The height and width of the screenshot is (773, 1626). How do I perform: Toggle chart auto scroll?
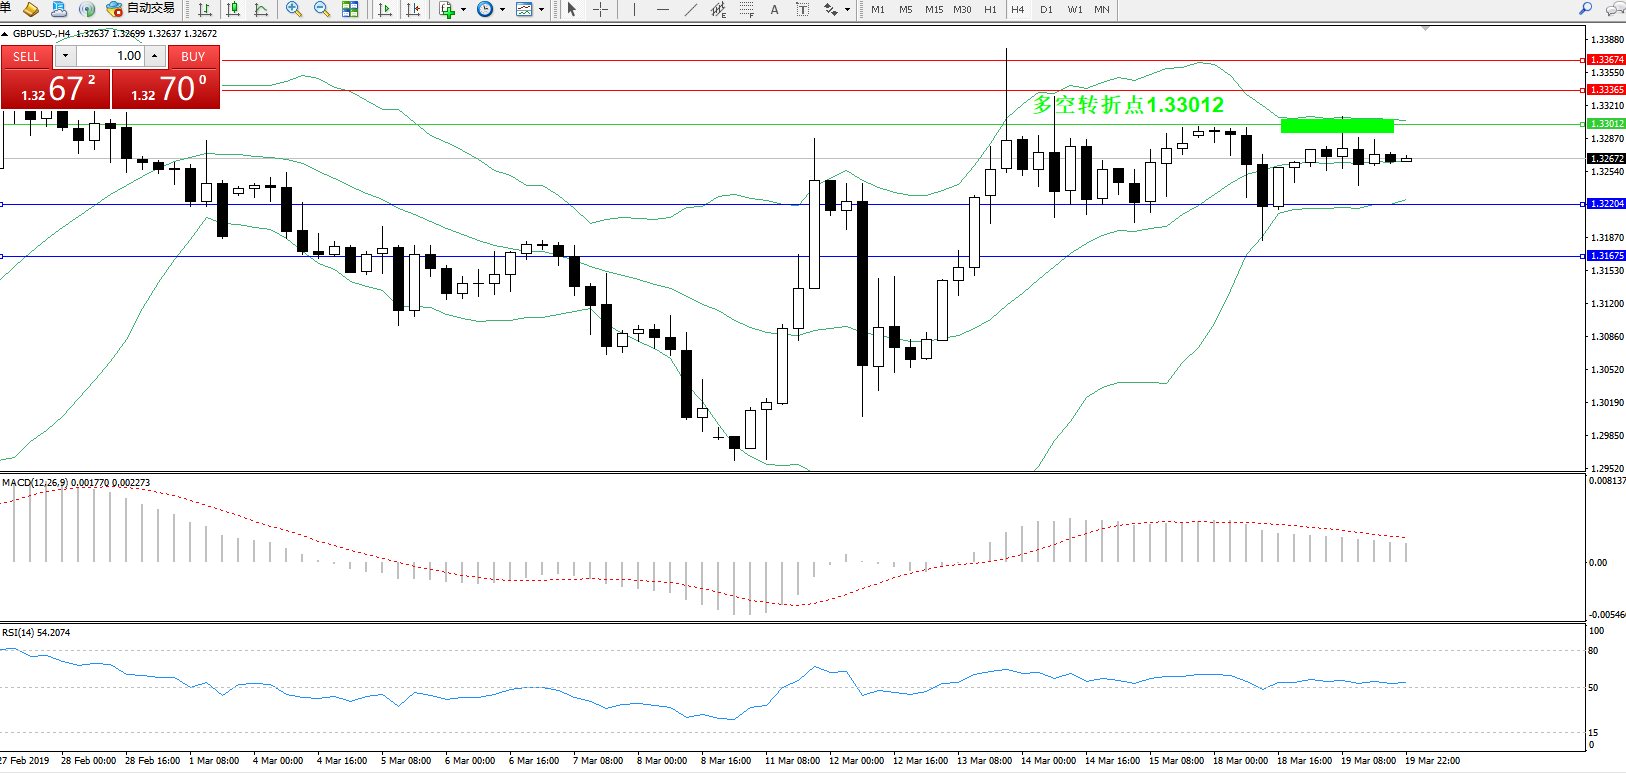[385, 9]
